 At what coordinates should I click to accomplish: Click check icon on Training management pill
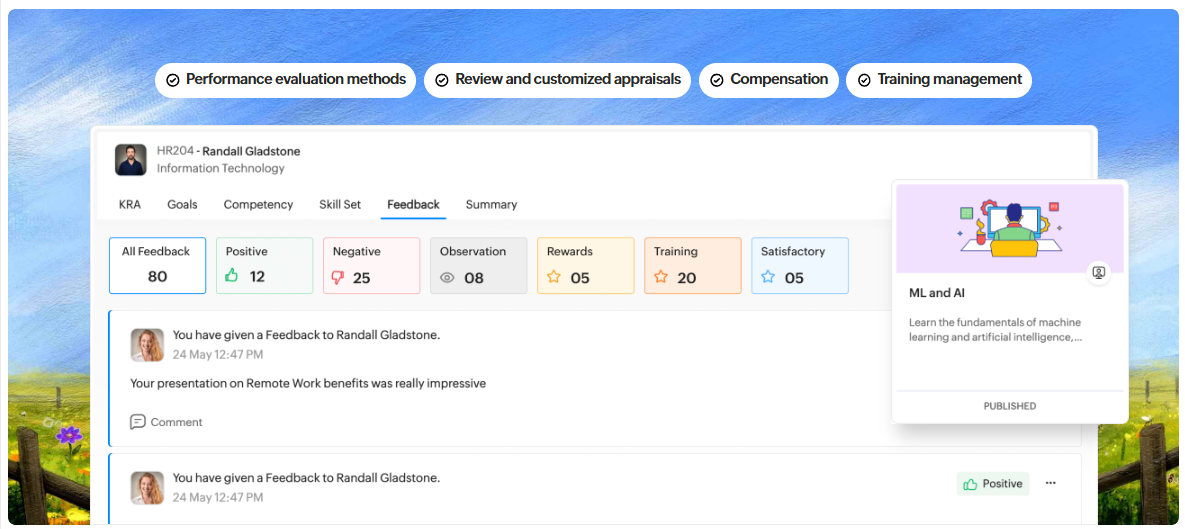point(864,80)
